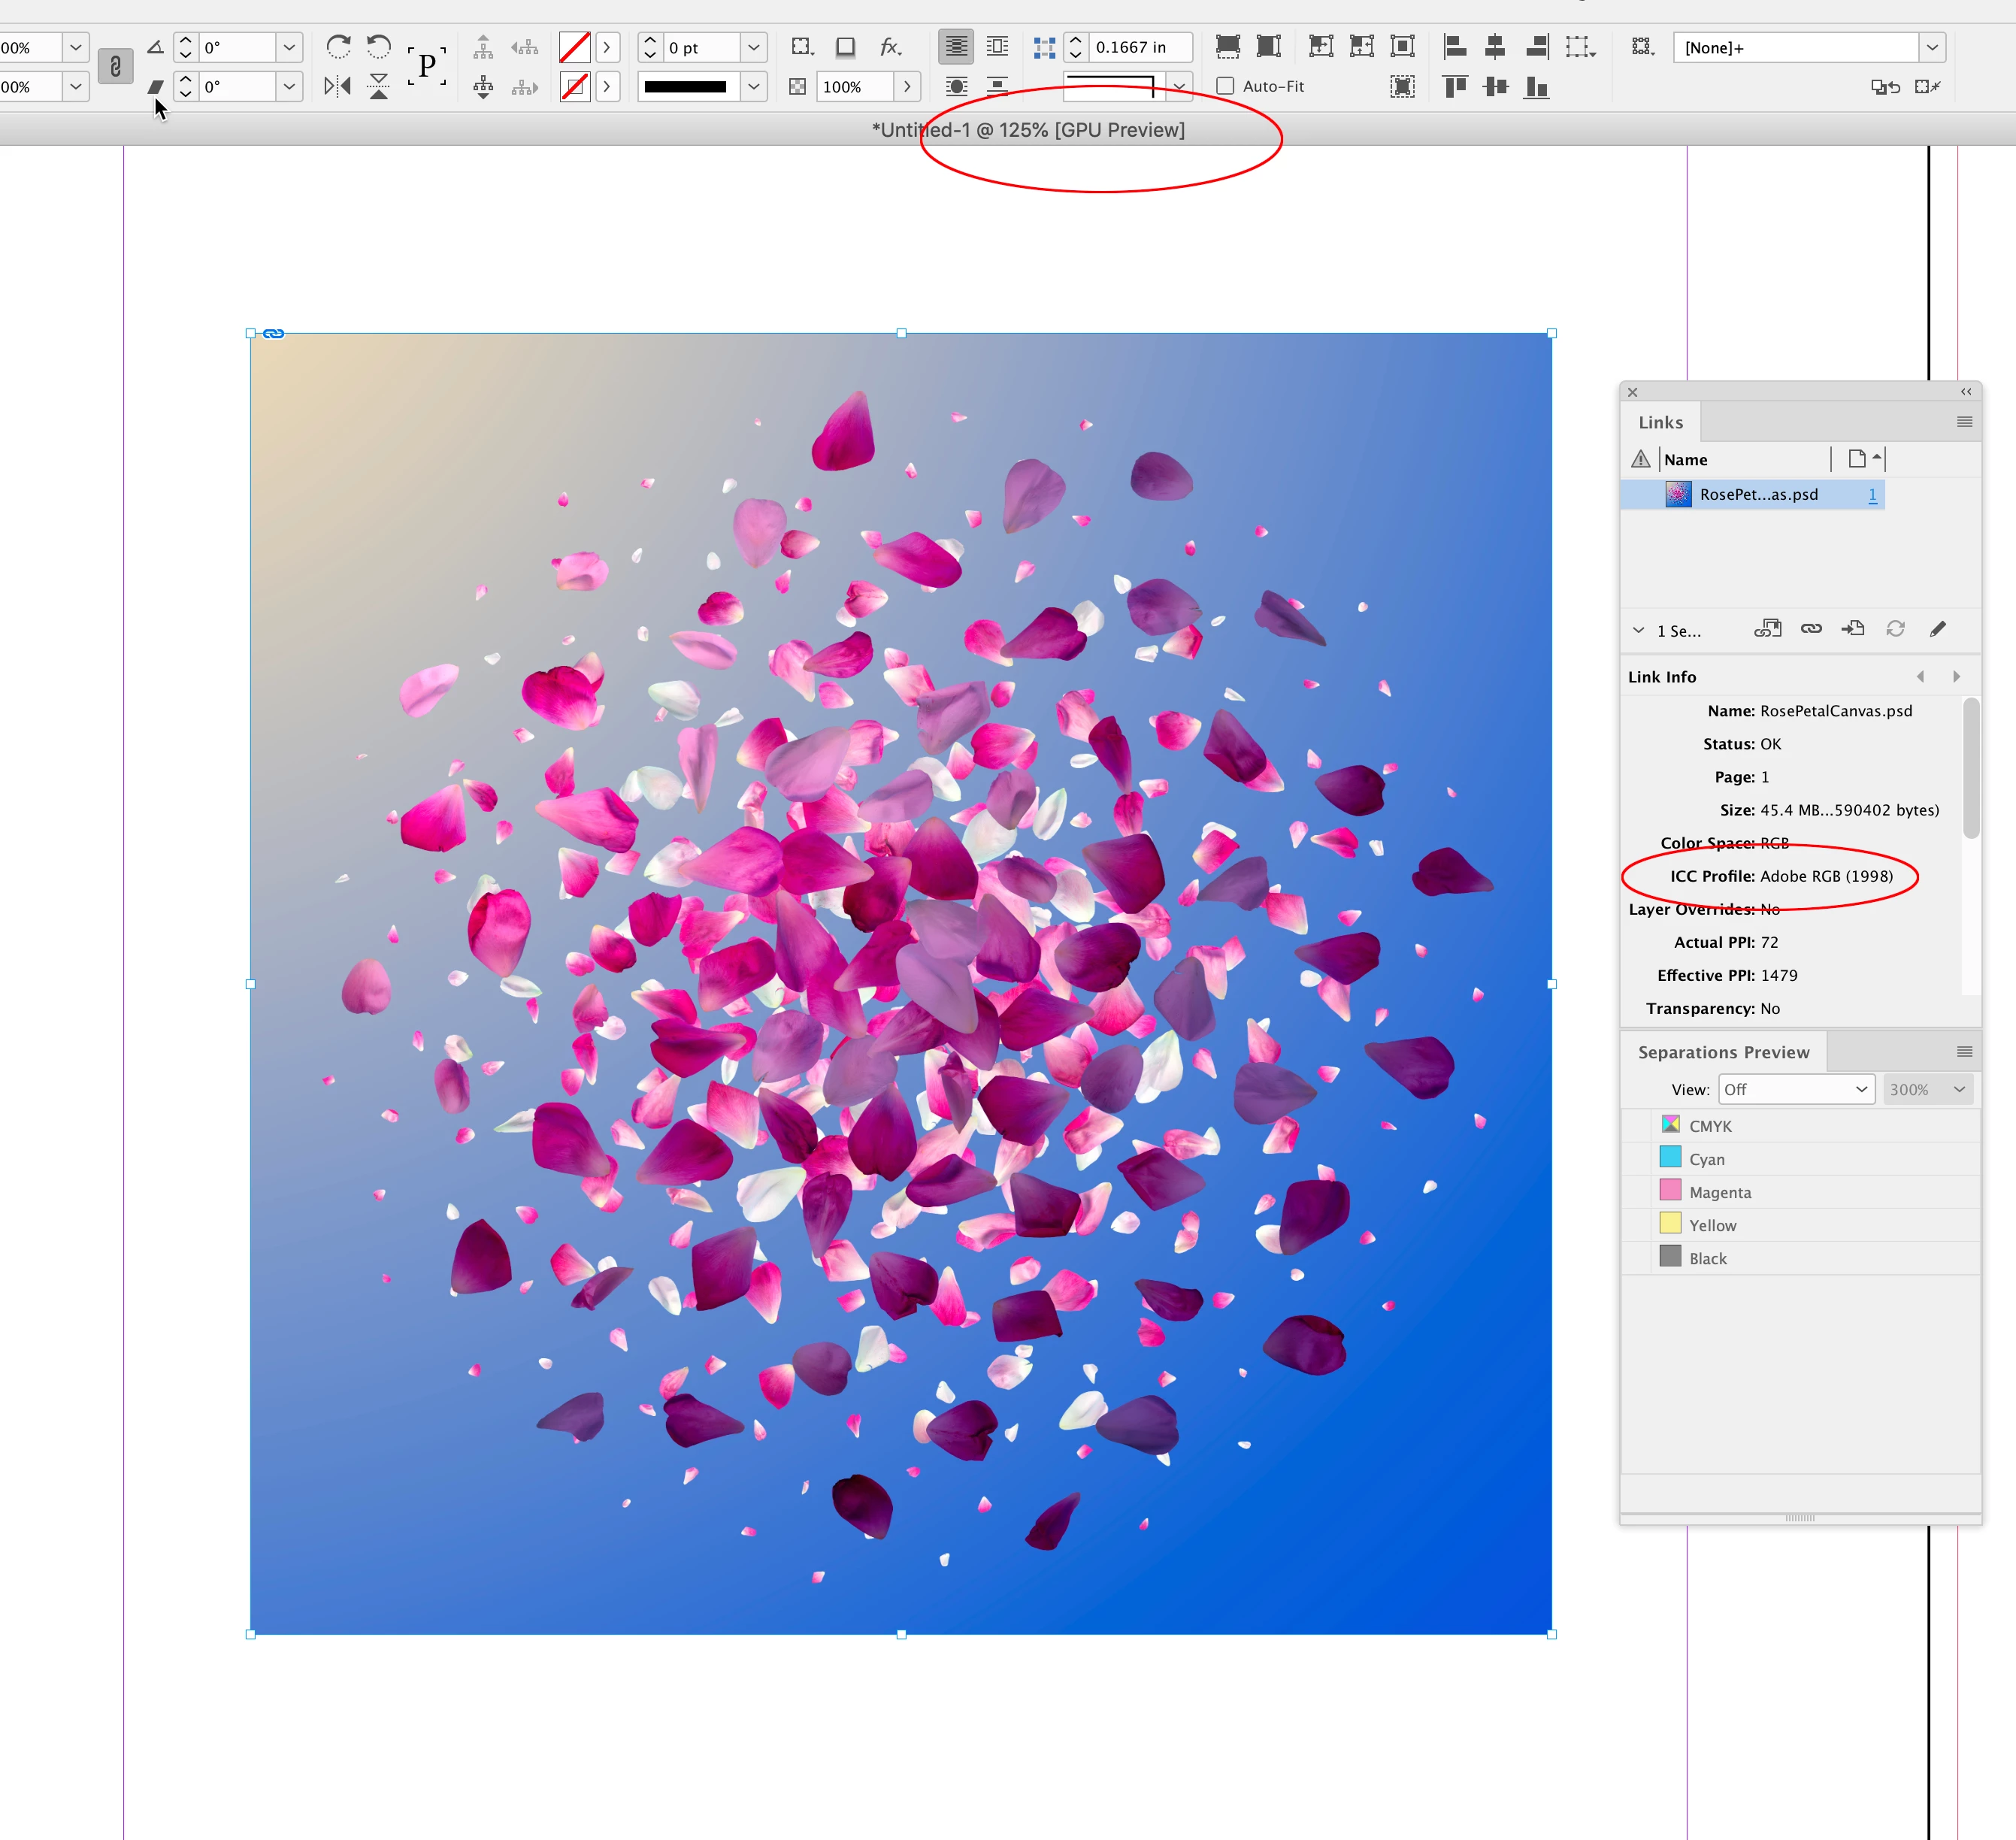
Task: Flip the image horizontally
Action: [338, 87]
